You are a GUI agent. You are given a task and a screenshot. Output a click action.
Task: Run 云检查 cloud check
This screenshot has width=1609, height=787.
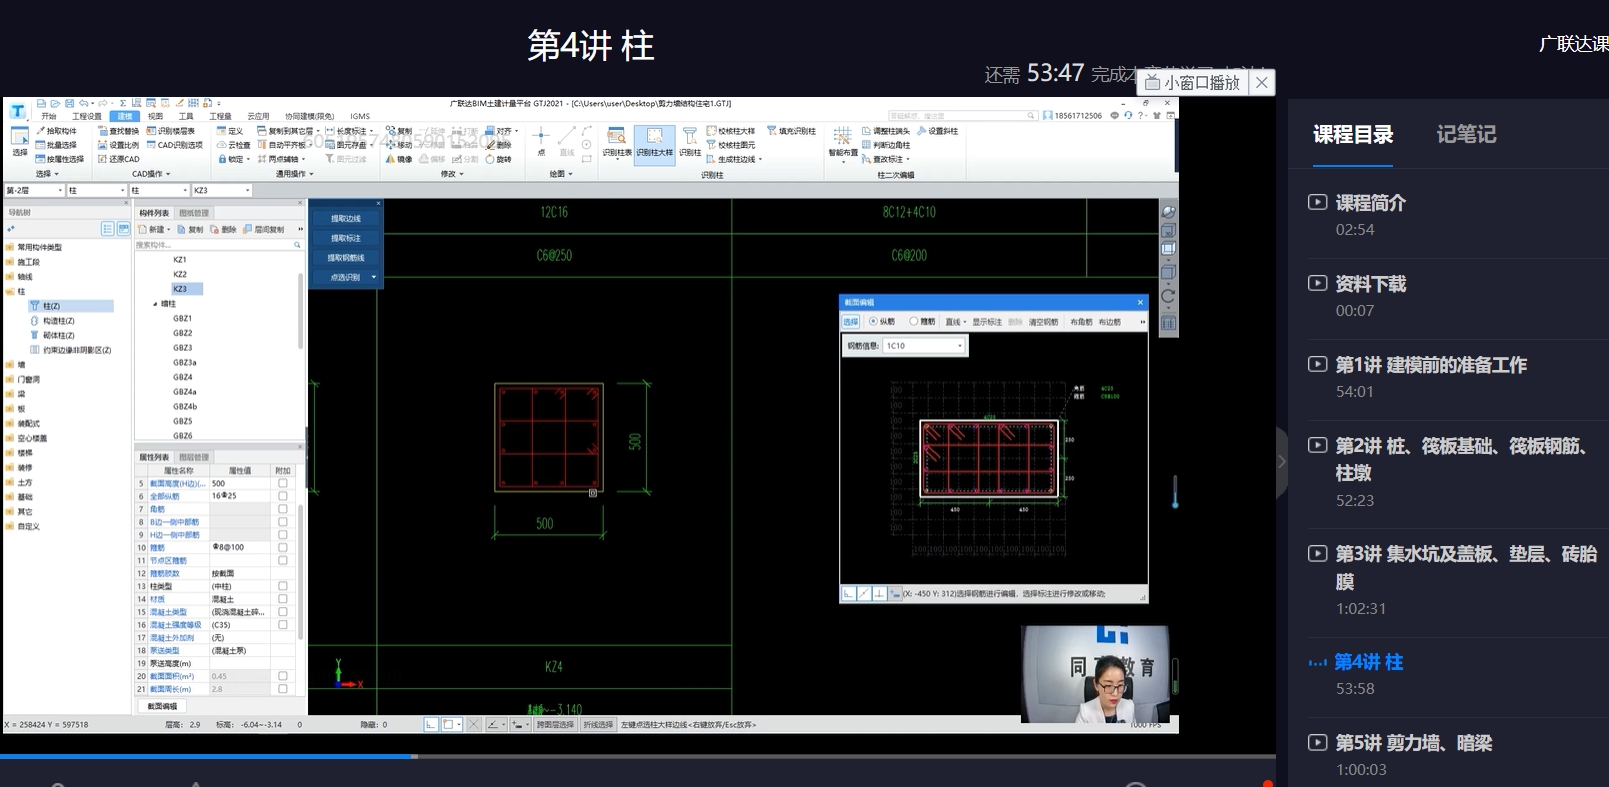point(233,145)
